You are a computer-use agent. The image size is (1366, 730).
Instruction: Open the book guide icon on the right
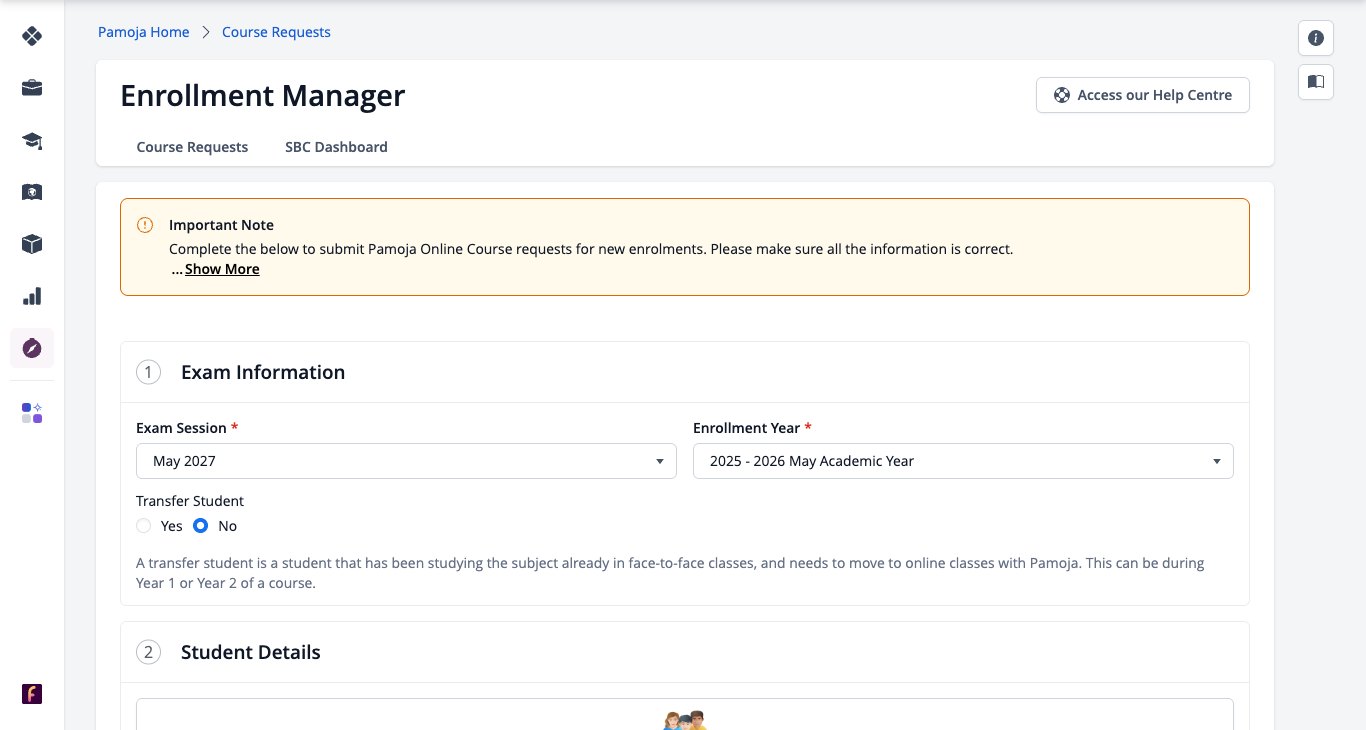1316,81
